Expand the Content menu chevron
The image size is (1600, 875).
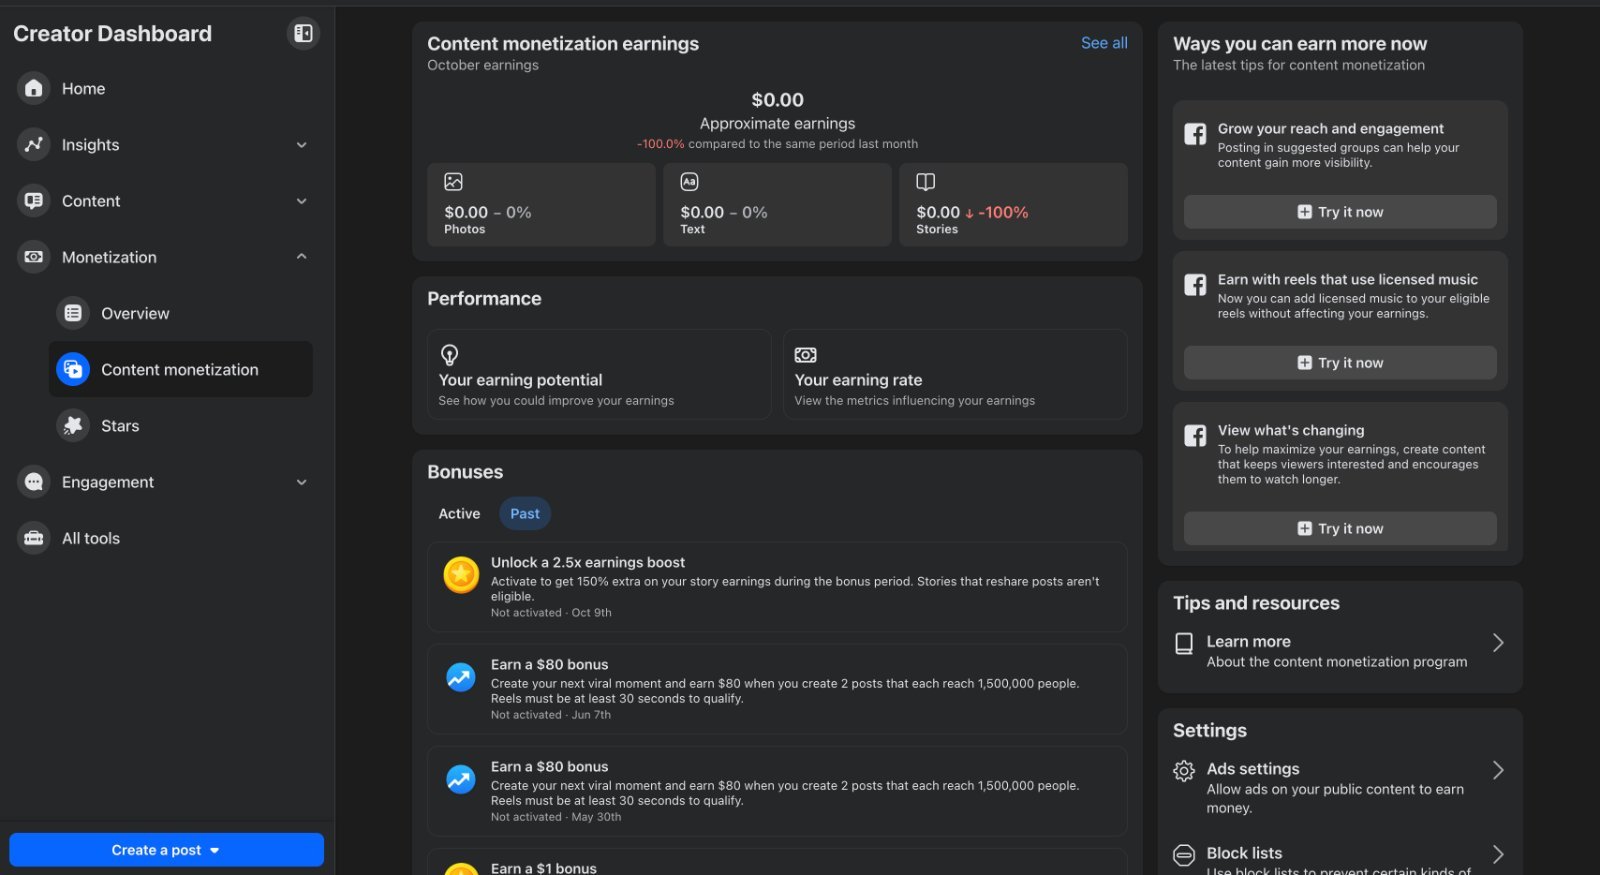(x=302, y=201)
